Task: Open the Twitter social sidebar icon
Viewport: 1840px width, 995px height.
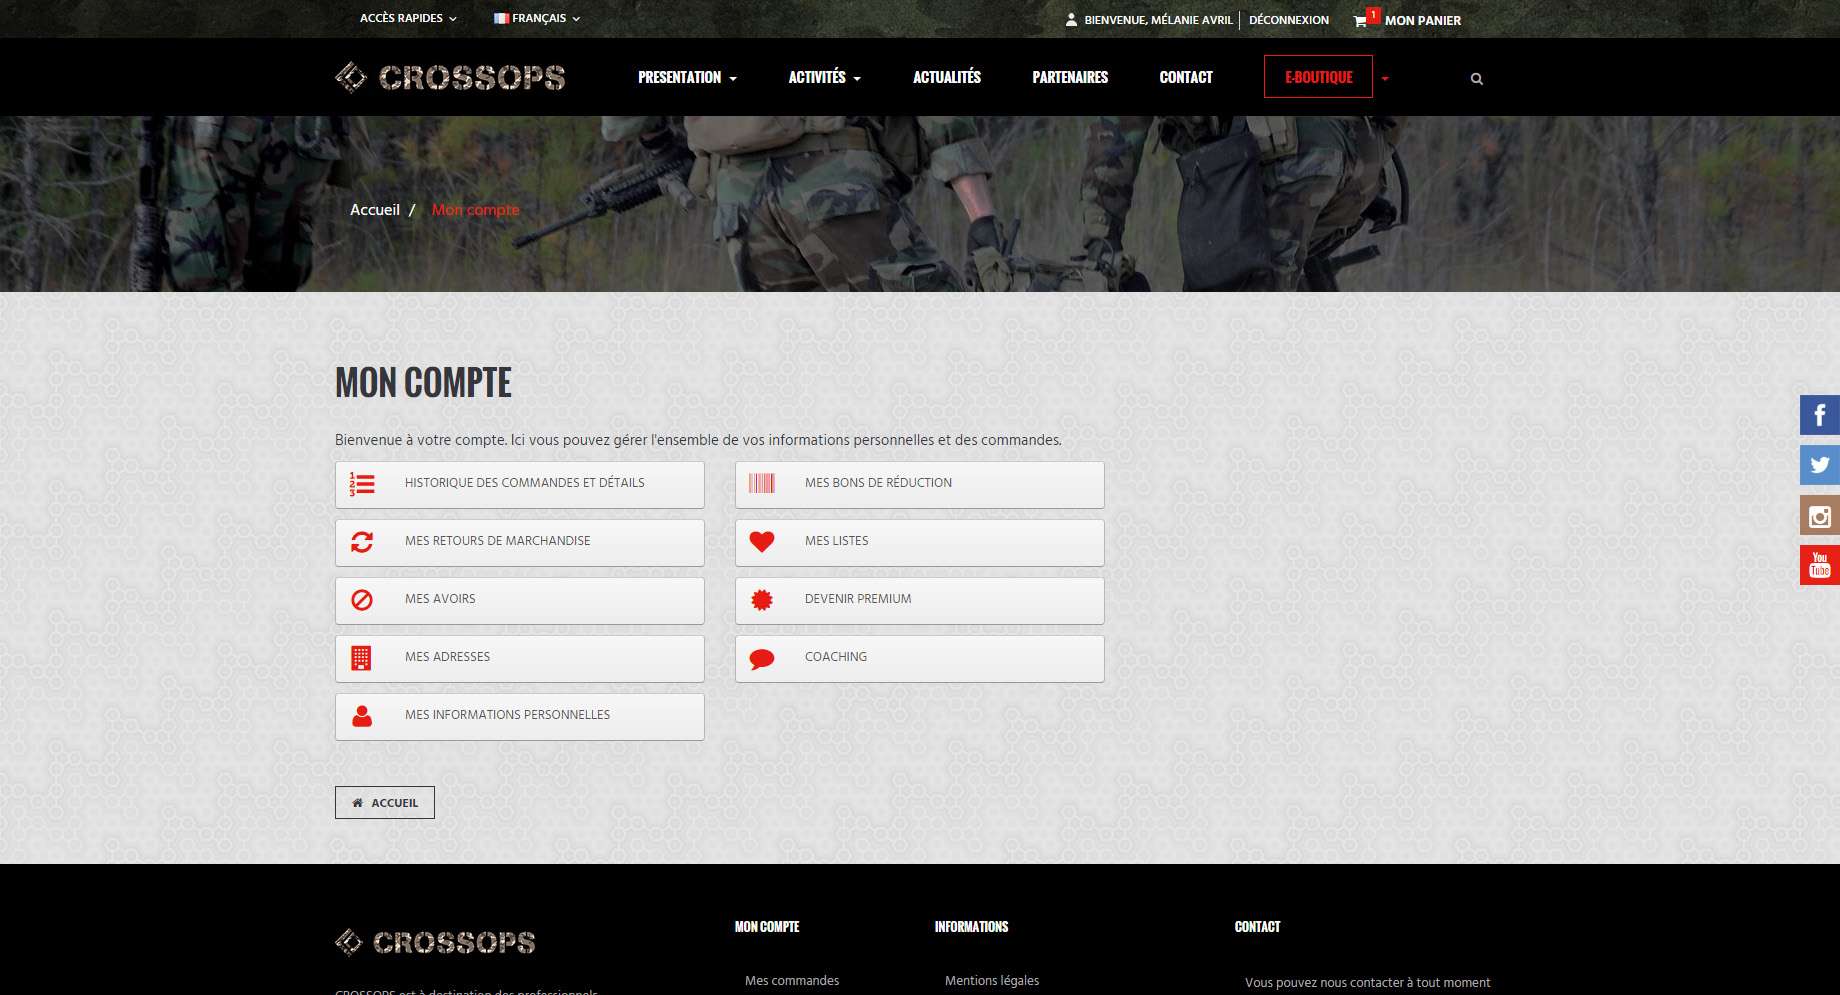Action: click(1819, 465)
